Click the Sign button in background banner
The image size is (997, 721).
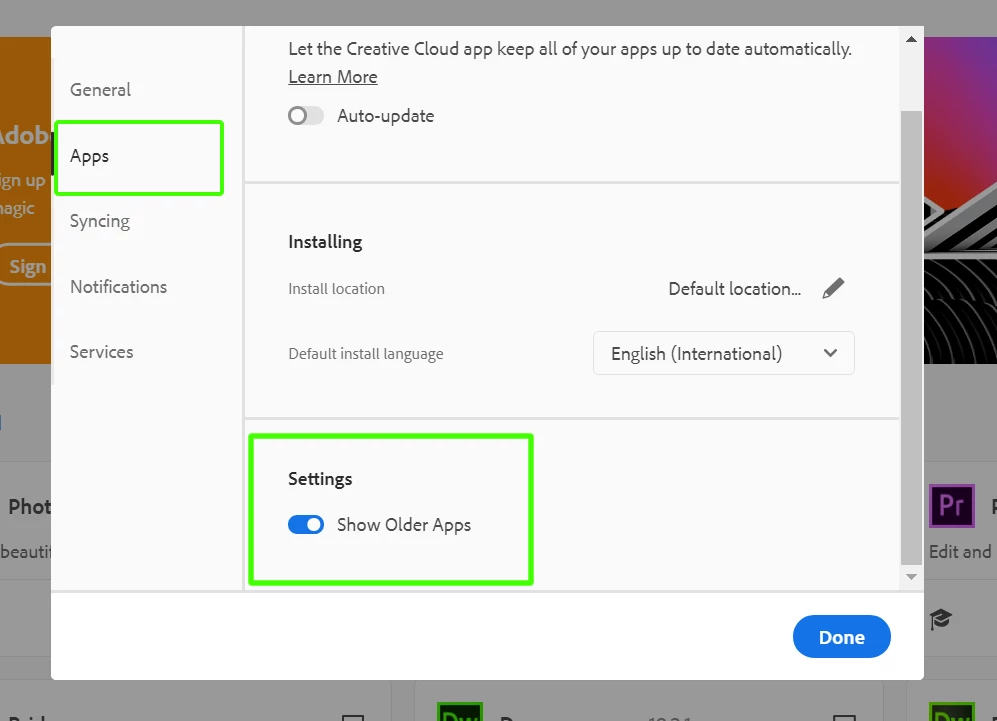pos(25,266)
